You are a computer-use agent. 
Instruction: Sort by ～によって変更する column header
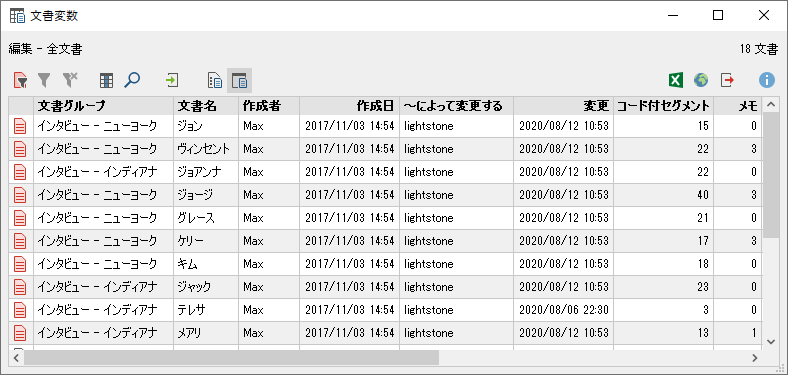coord(456,106)
